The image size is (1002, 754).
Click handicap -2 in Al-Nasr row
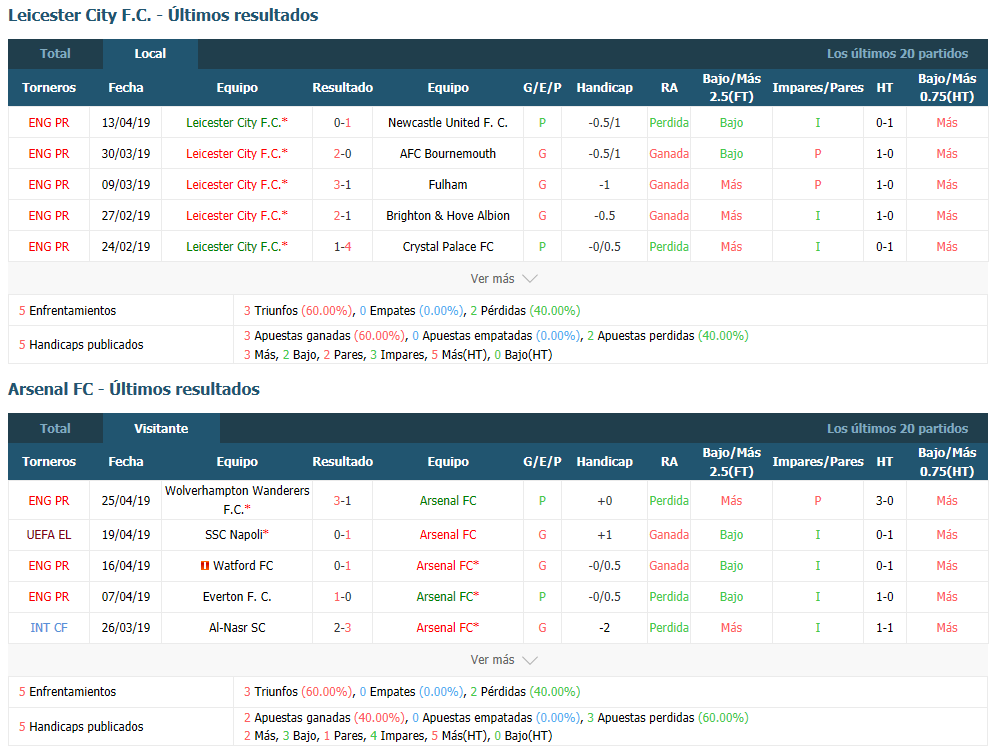[x=605, y=627]
